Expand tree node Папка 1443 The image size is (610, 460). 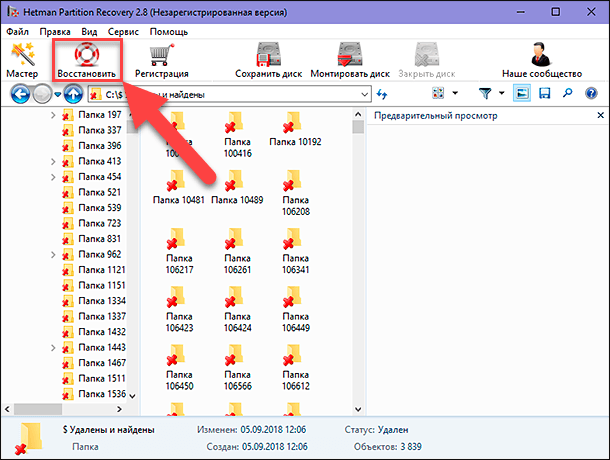[x=53, y=348]
